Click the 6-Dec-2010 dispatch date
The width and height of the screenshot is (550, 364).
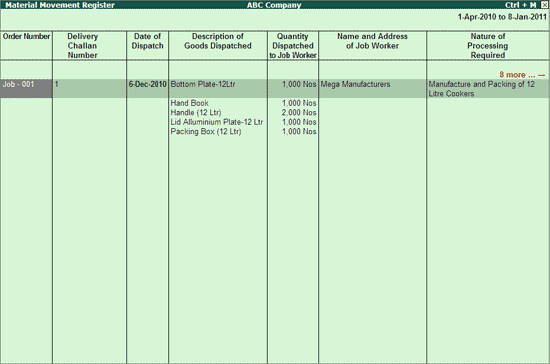(x=147, y=84)
